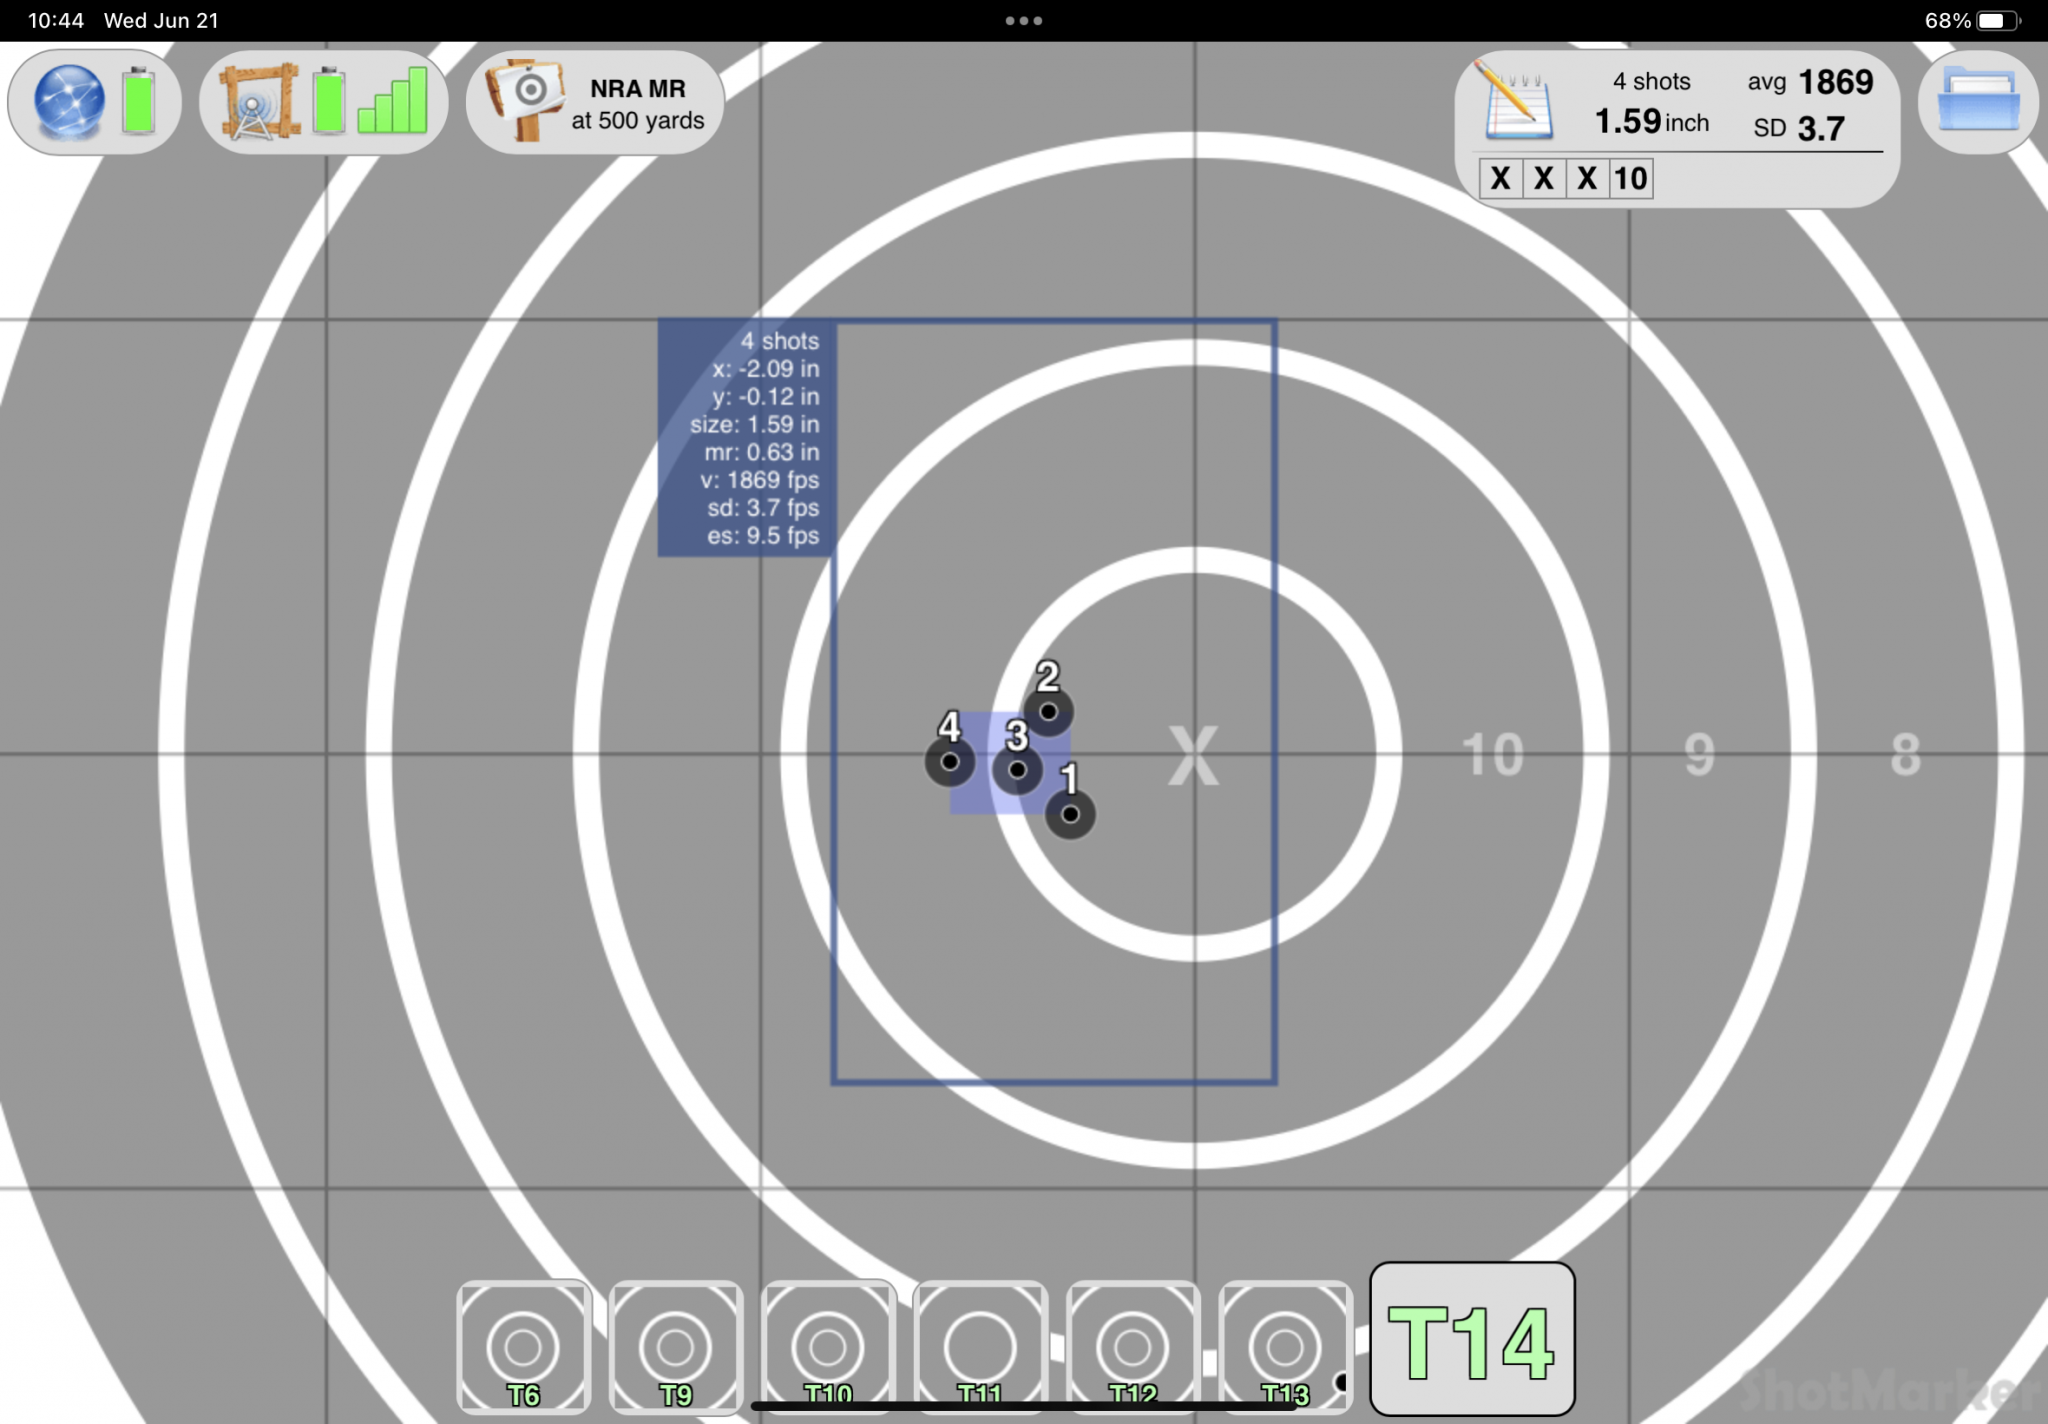Tap the 'v: 1869 fps' statistic line
The height and width of the screenshot is (1424, 2048).
759,480
